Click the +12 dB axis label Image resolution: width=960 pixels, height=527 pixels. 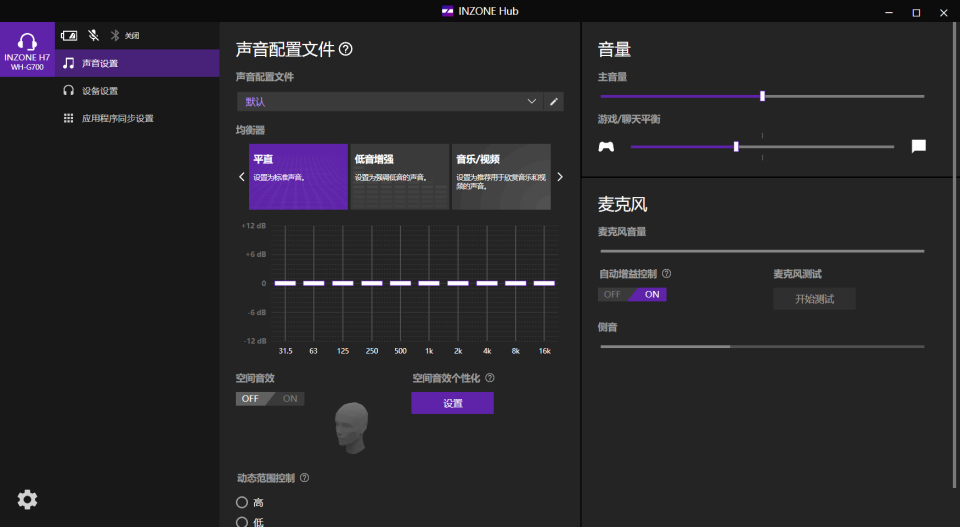pos(253,226)
